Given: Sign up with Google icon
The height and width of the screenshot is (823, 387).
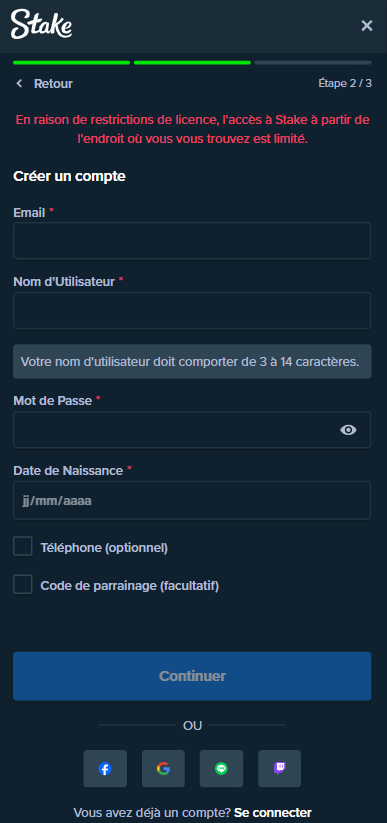Looking at the screenshot, I should point(163,768).
